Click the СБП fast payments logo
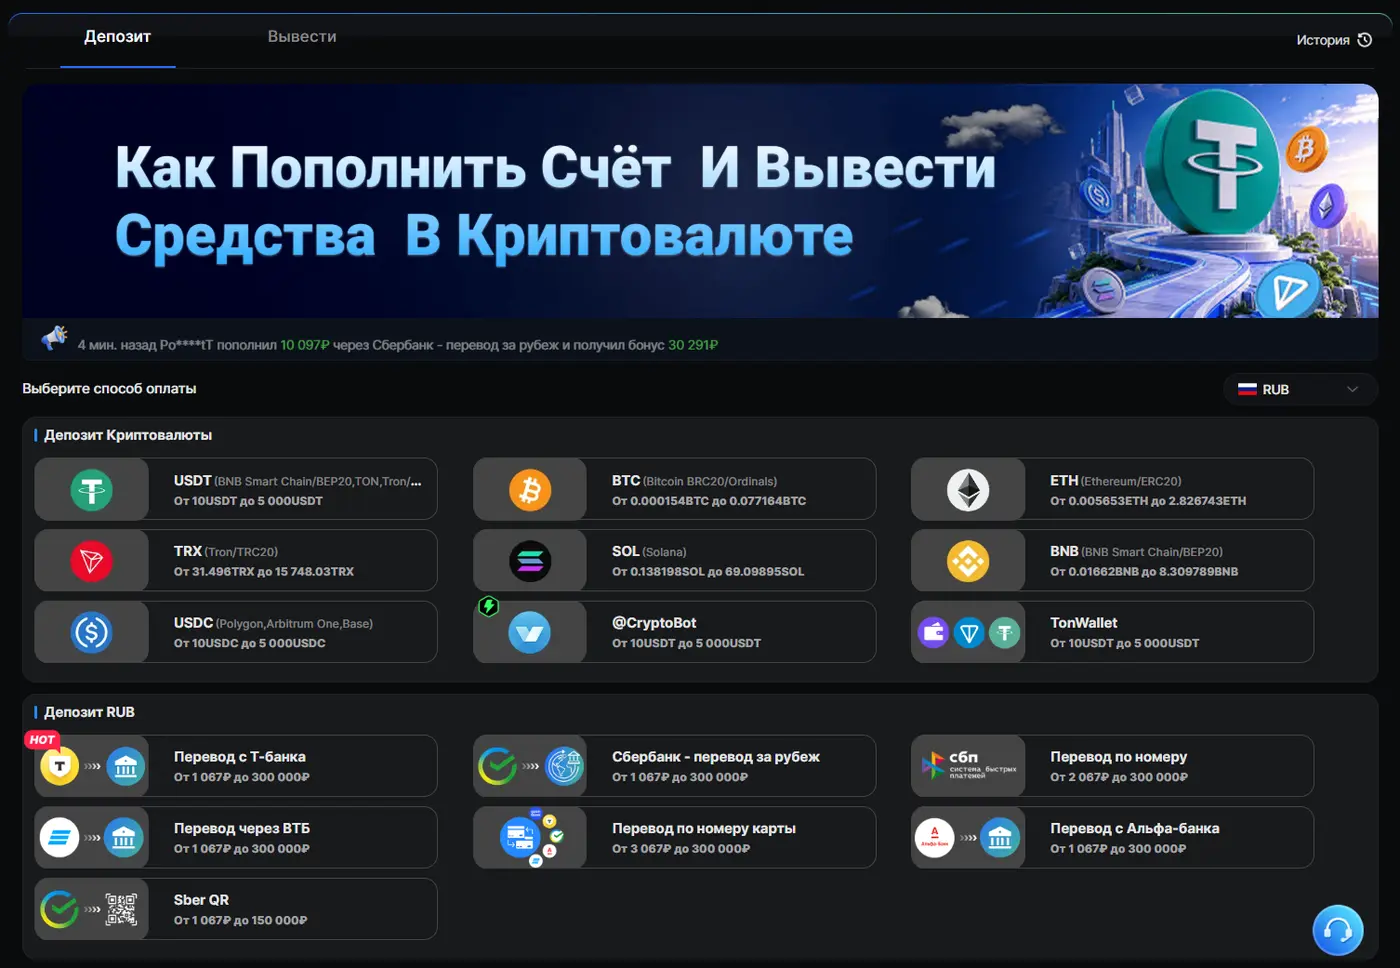Viewport: 1400px width, 968px height. pos(968,766)
